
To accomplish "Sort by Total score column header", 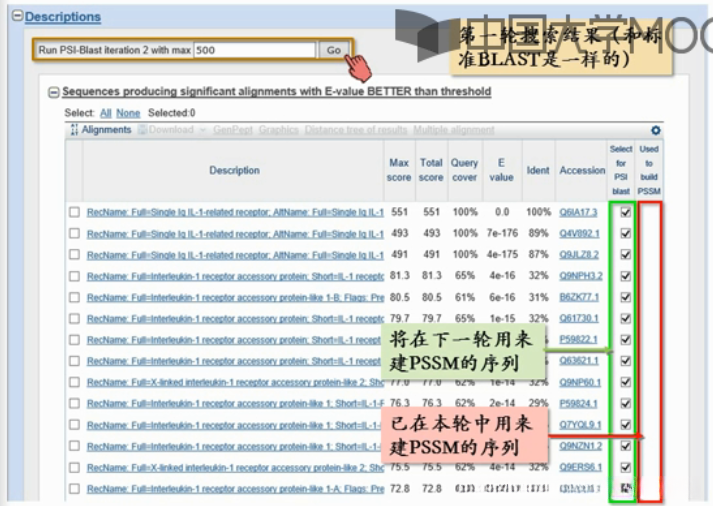I will click(431, 170).
